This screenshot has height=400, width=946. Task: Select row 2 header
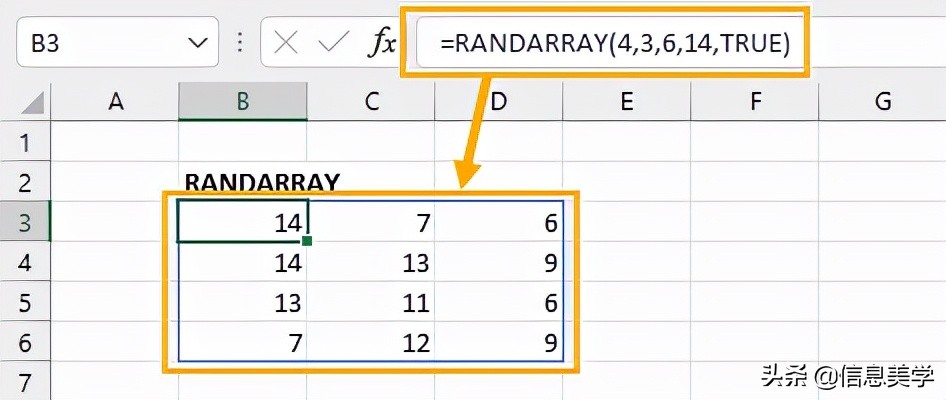[25, 182]
